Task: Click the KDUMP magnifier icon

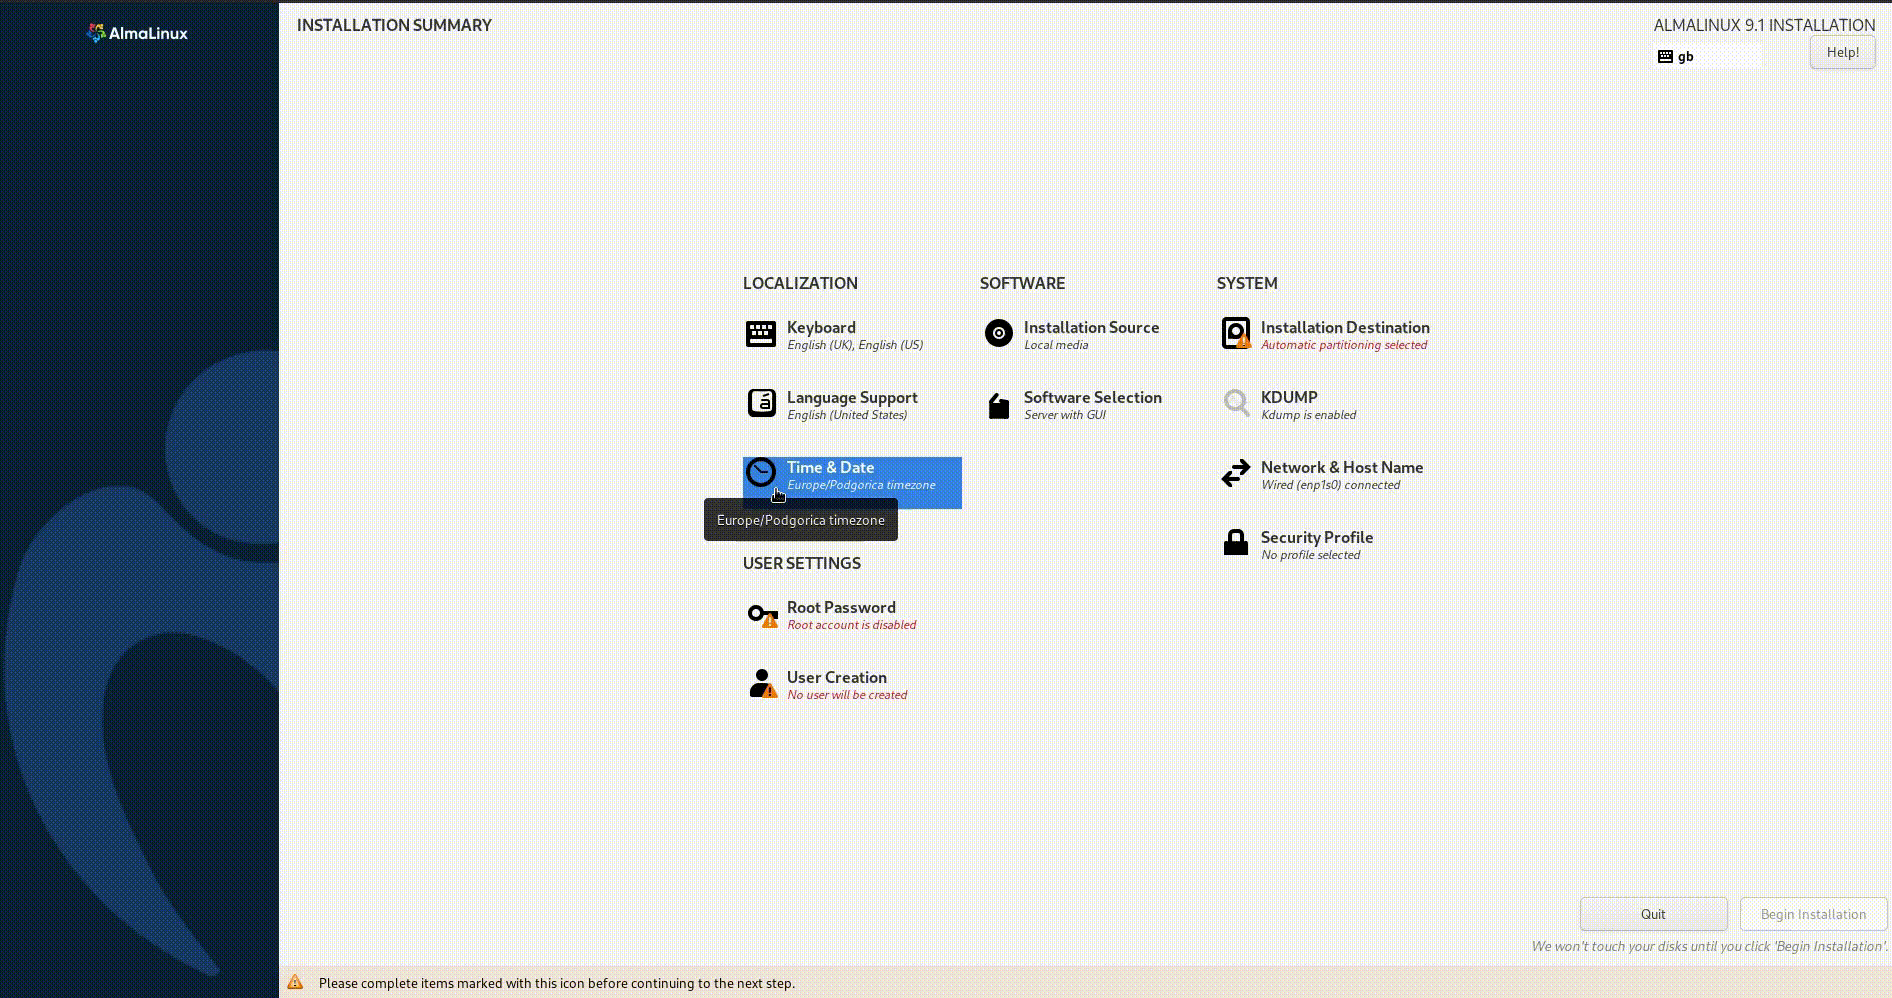Action: click(x=1236, y=403)
